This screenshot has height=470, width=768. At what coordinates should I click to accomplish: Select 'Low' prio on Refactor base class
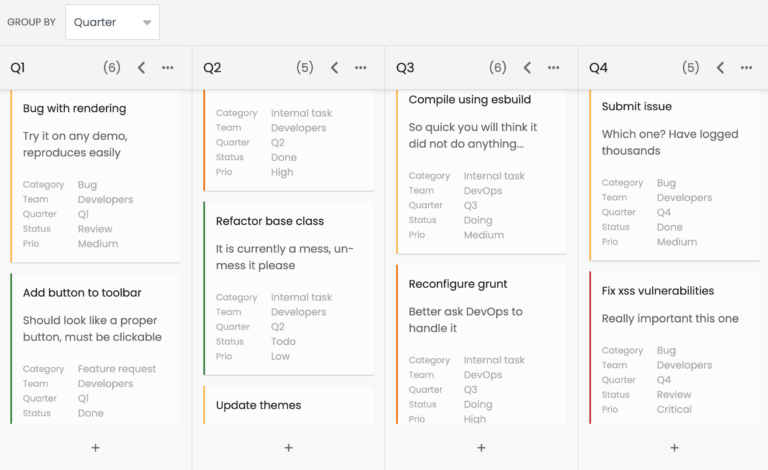pyautogui.click(x=280, y=356)
